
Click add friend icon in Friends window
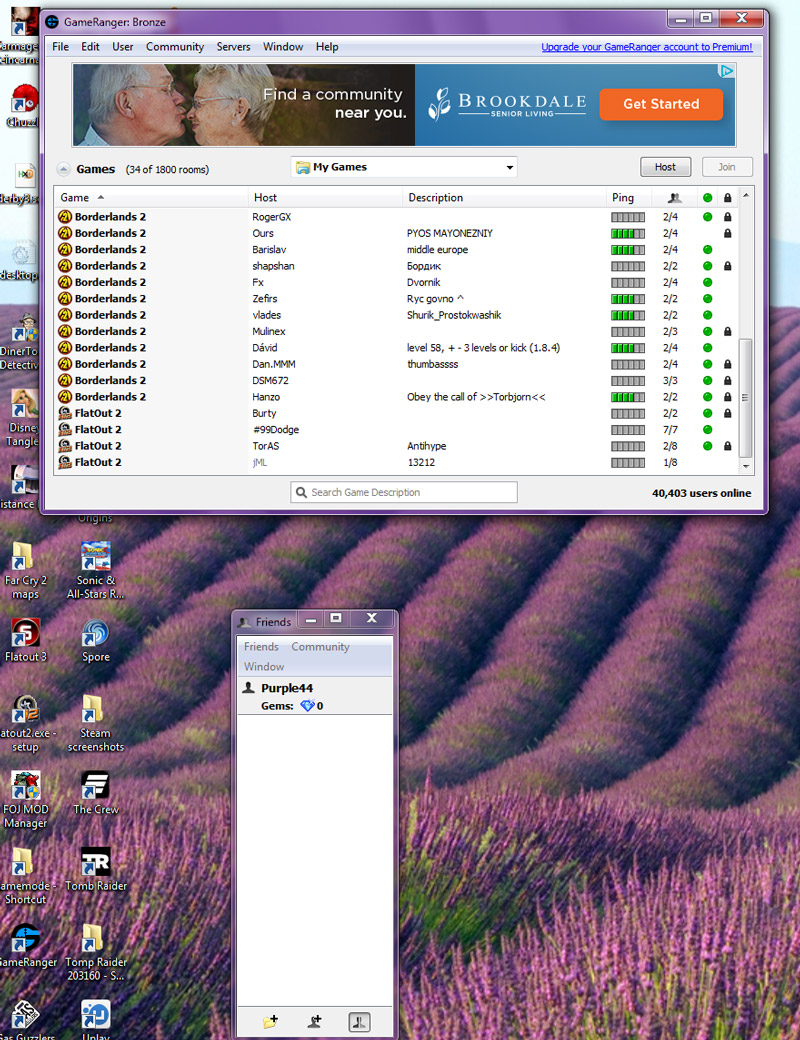tap(314, 1021)
